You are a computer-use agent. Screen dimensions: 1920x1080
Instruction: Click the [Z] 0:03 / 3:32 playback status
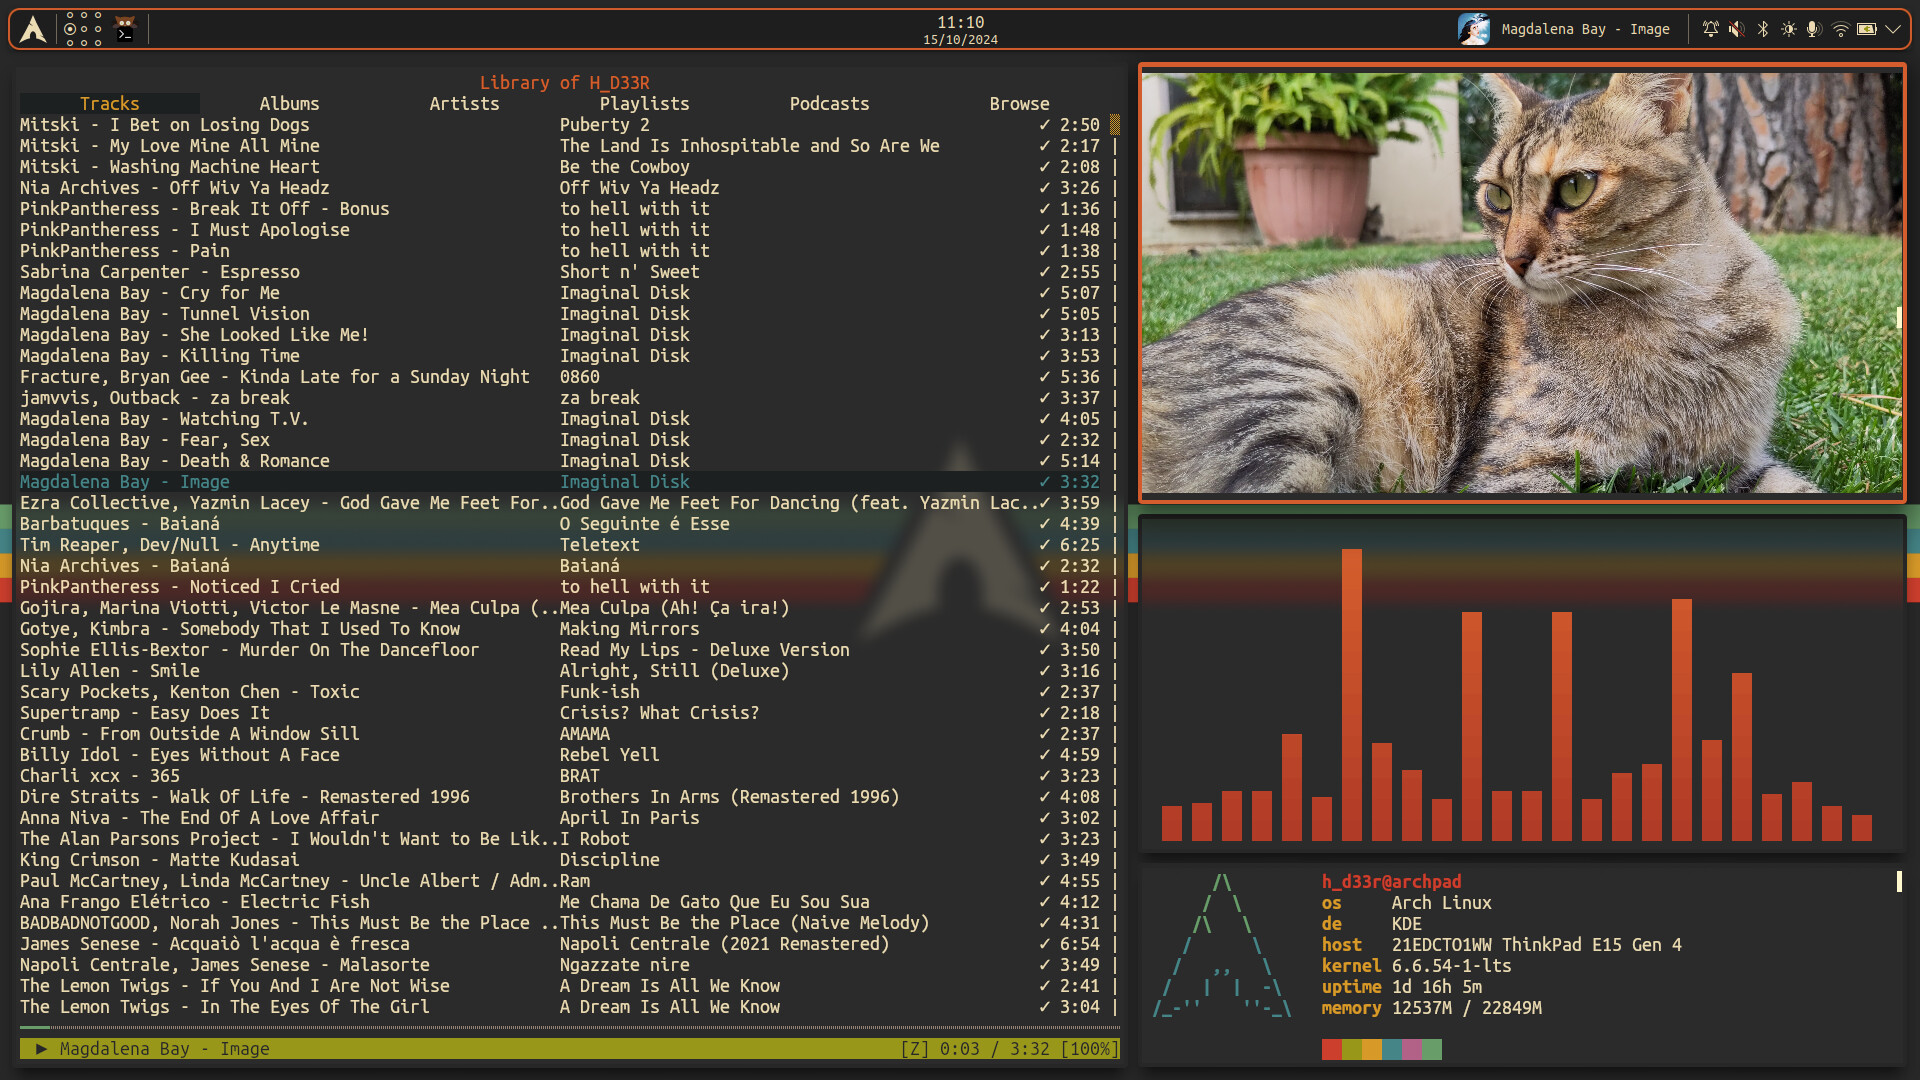(x=1009, y=1048)
